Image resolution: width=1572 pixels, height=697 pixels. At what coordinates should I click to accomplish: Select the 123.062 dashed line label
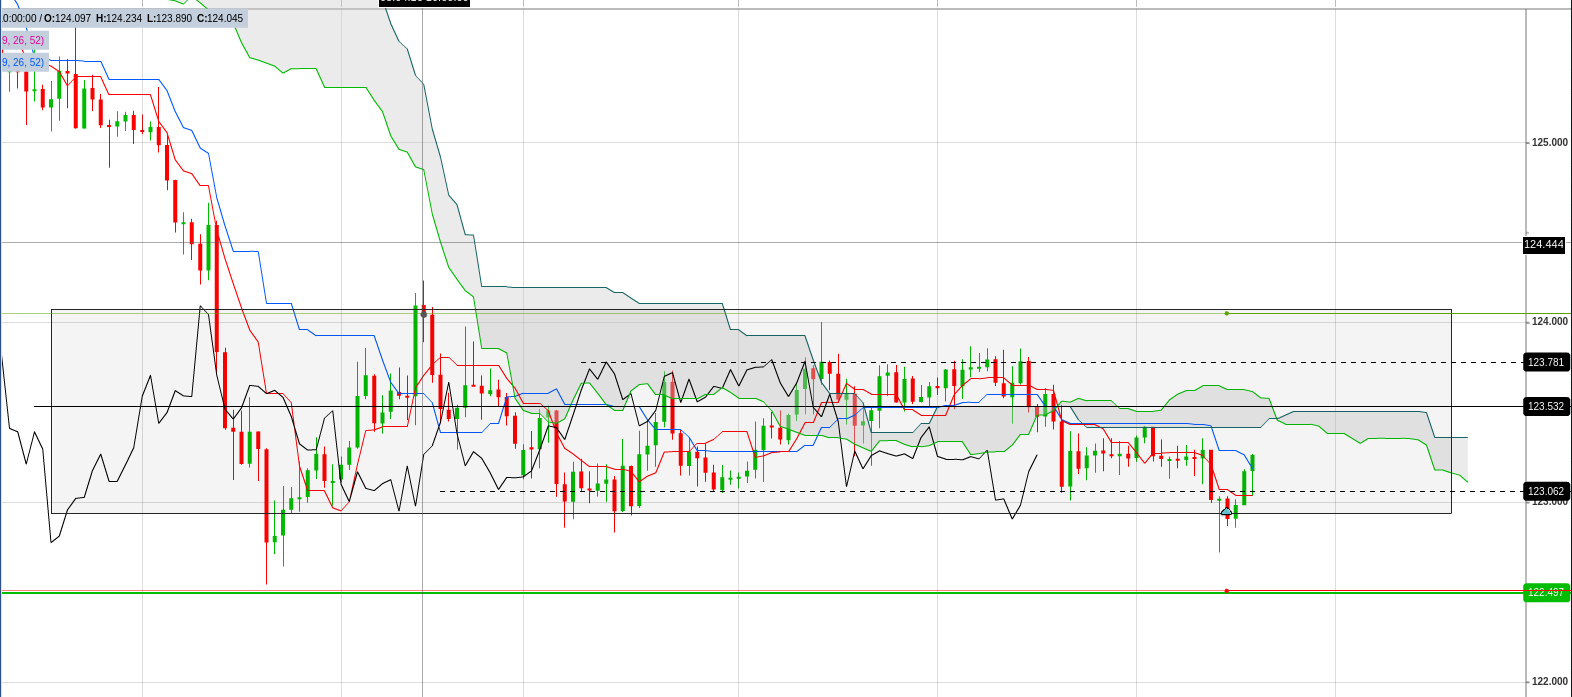[x=1546, y=491]
